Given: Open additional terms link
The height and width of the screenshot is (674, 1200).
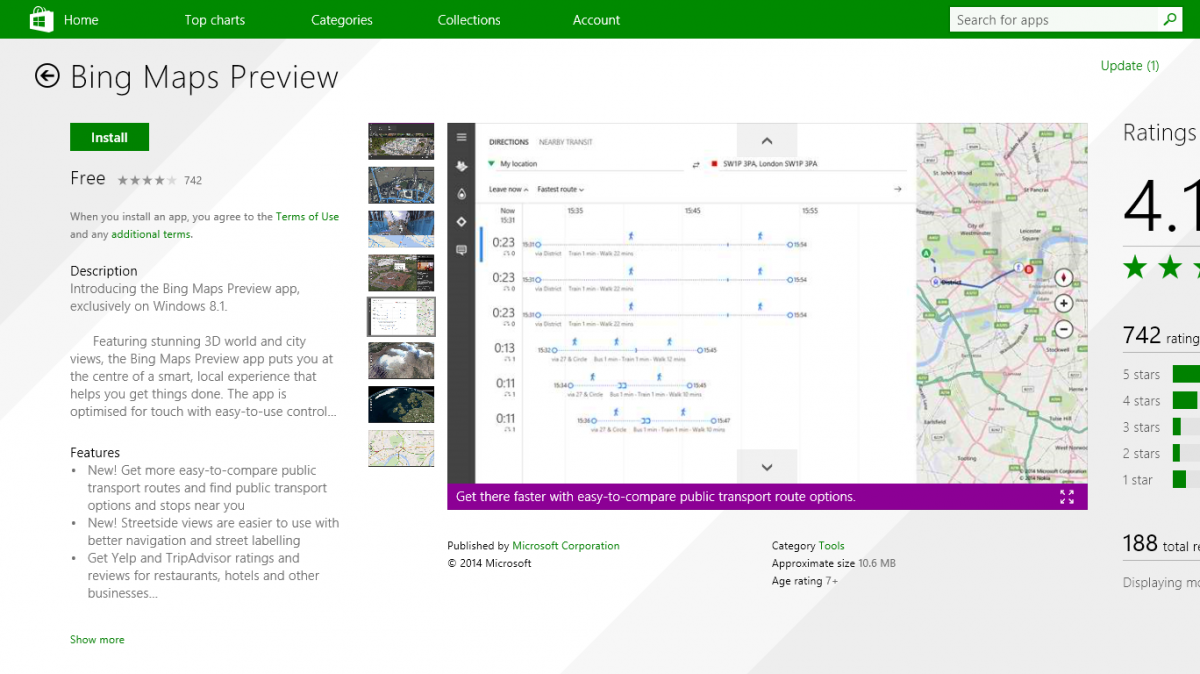Looking at the screenshot, I should pos(152,234).
